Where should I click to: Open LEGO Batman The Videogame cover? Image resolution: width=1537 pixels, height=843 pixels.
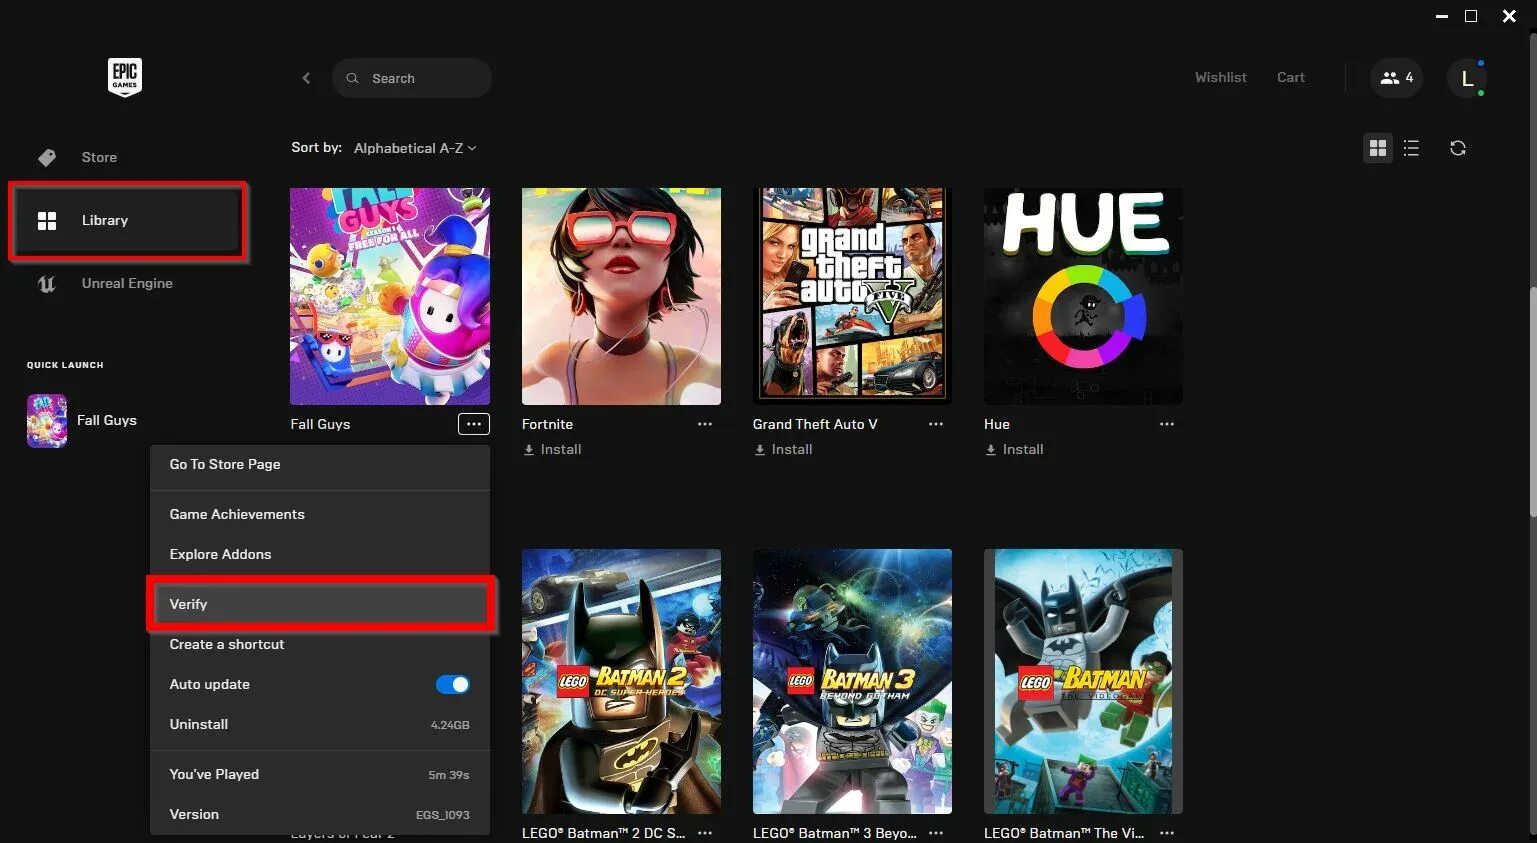pos(1083,681)
